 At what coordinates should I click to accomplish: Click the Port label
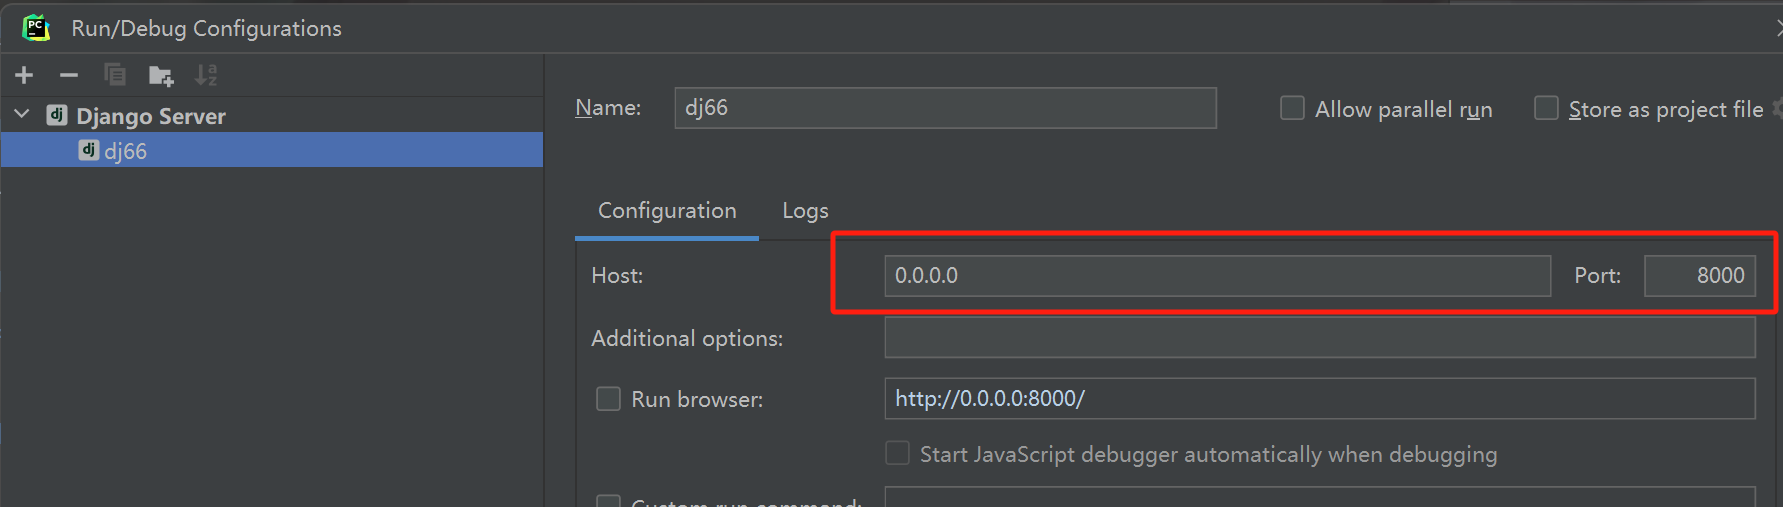pyautogui.click(x=1597, y=276)
